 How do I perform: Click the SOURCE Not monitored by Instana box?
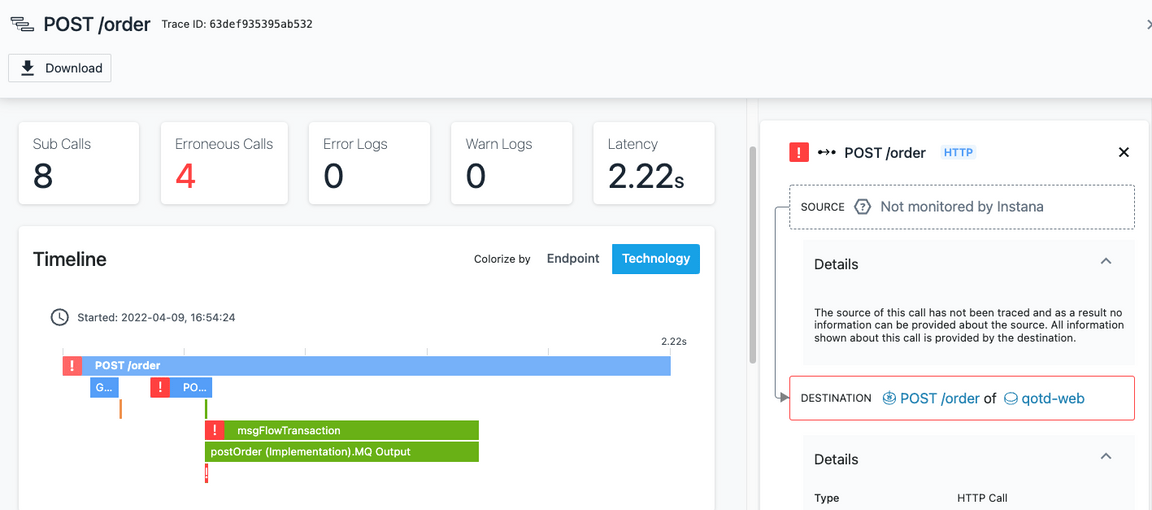pyautogui.click(x=962, y=206)
